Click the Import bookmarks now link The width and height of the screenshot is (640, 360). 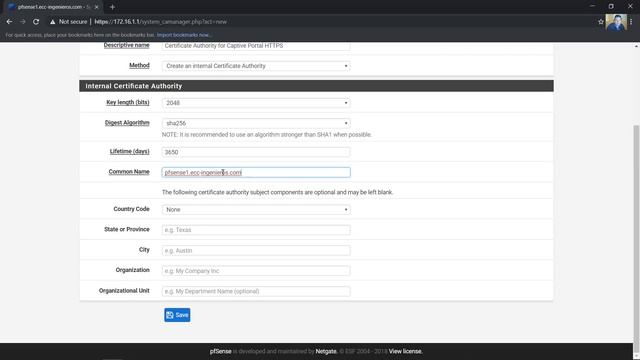[184, 35]
